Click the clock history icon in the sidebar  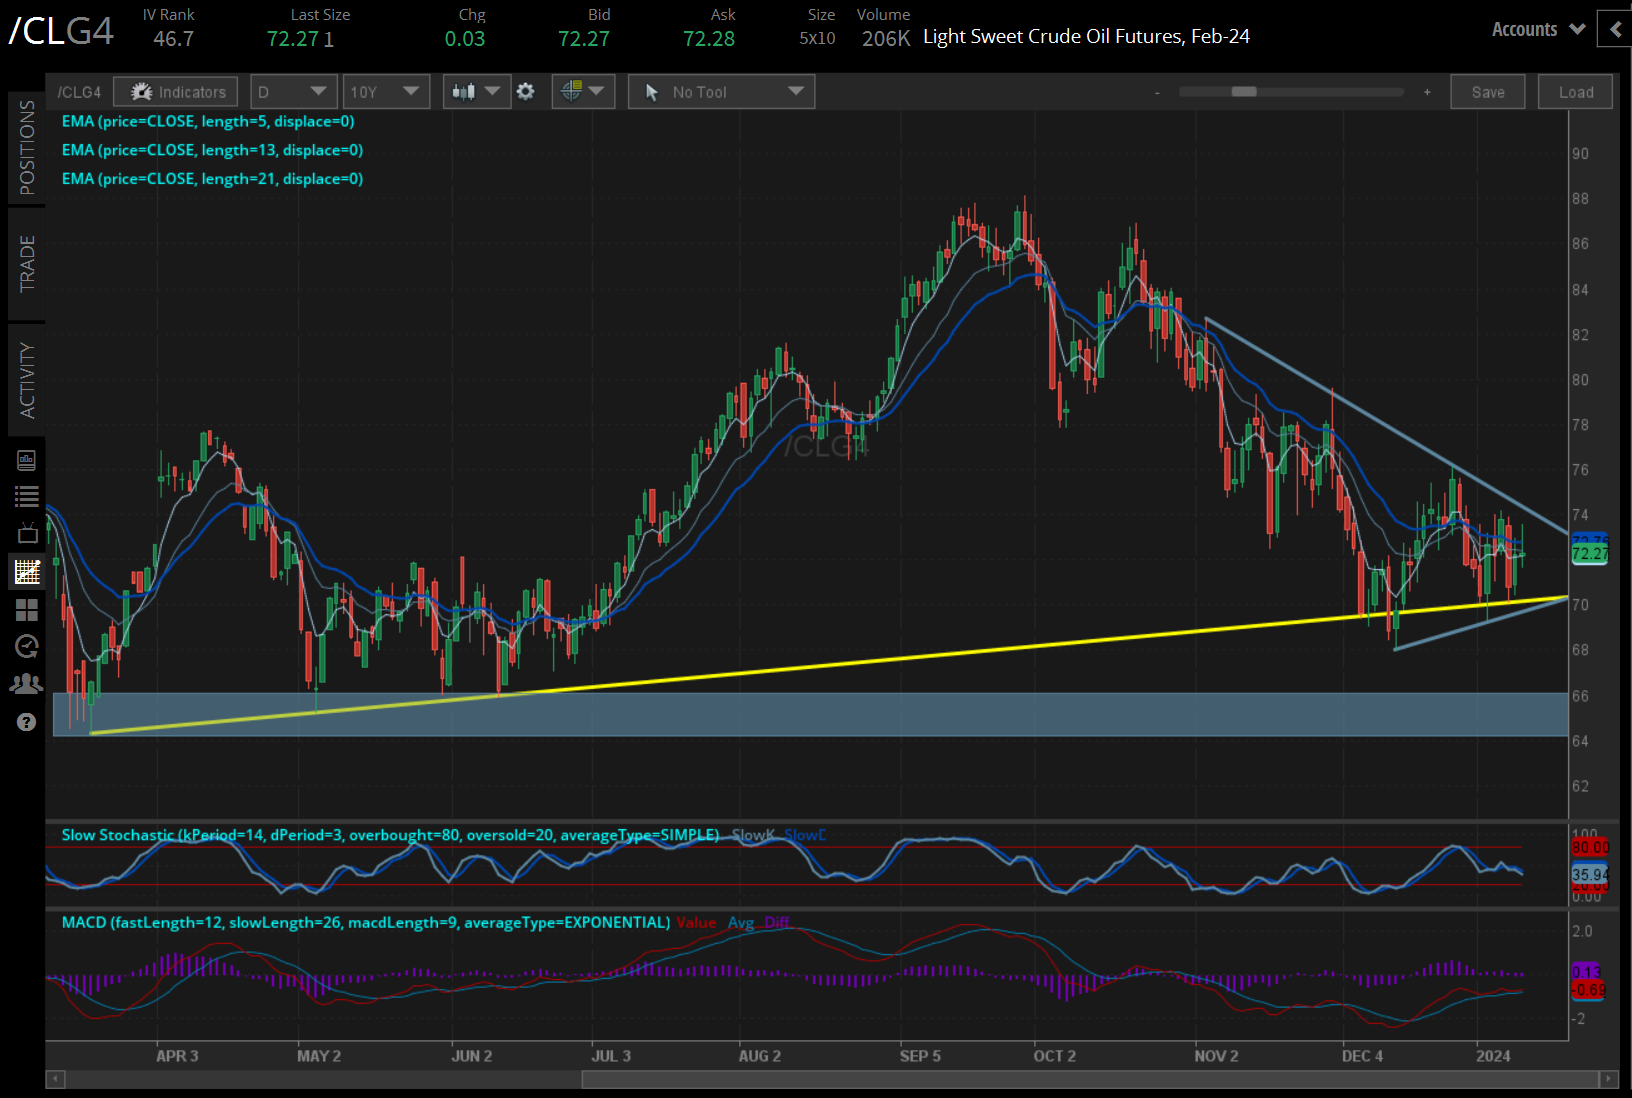26,646
